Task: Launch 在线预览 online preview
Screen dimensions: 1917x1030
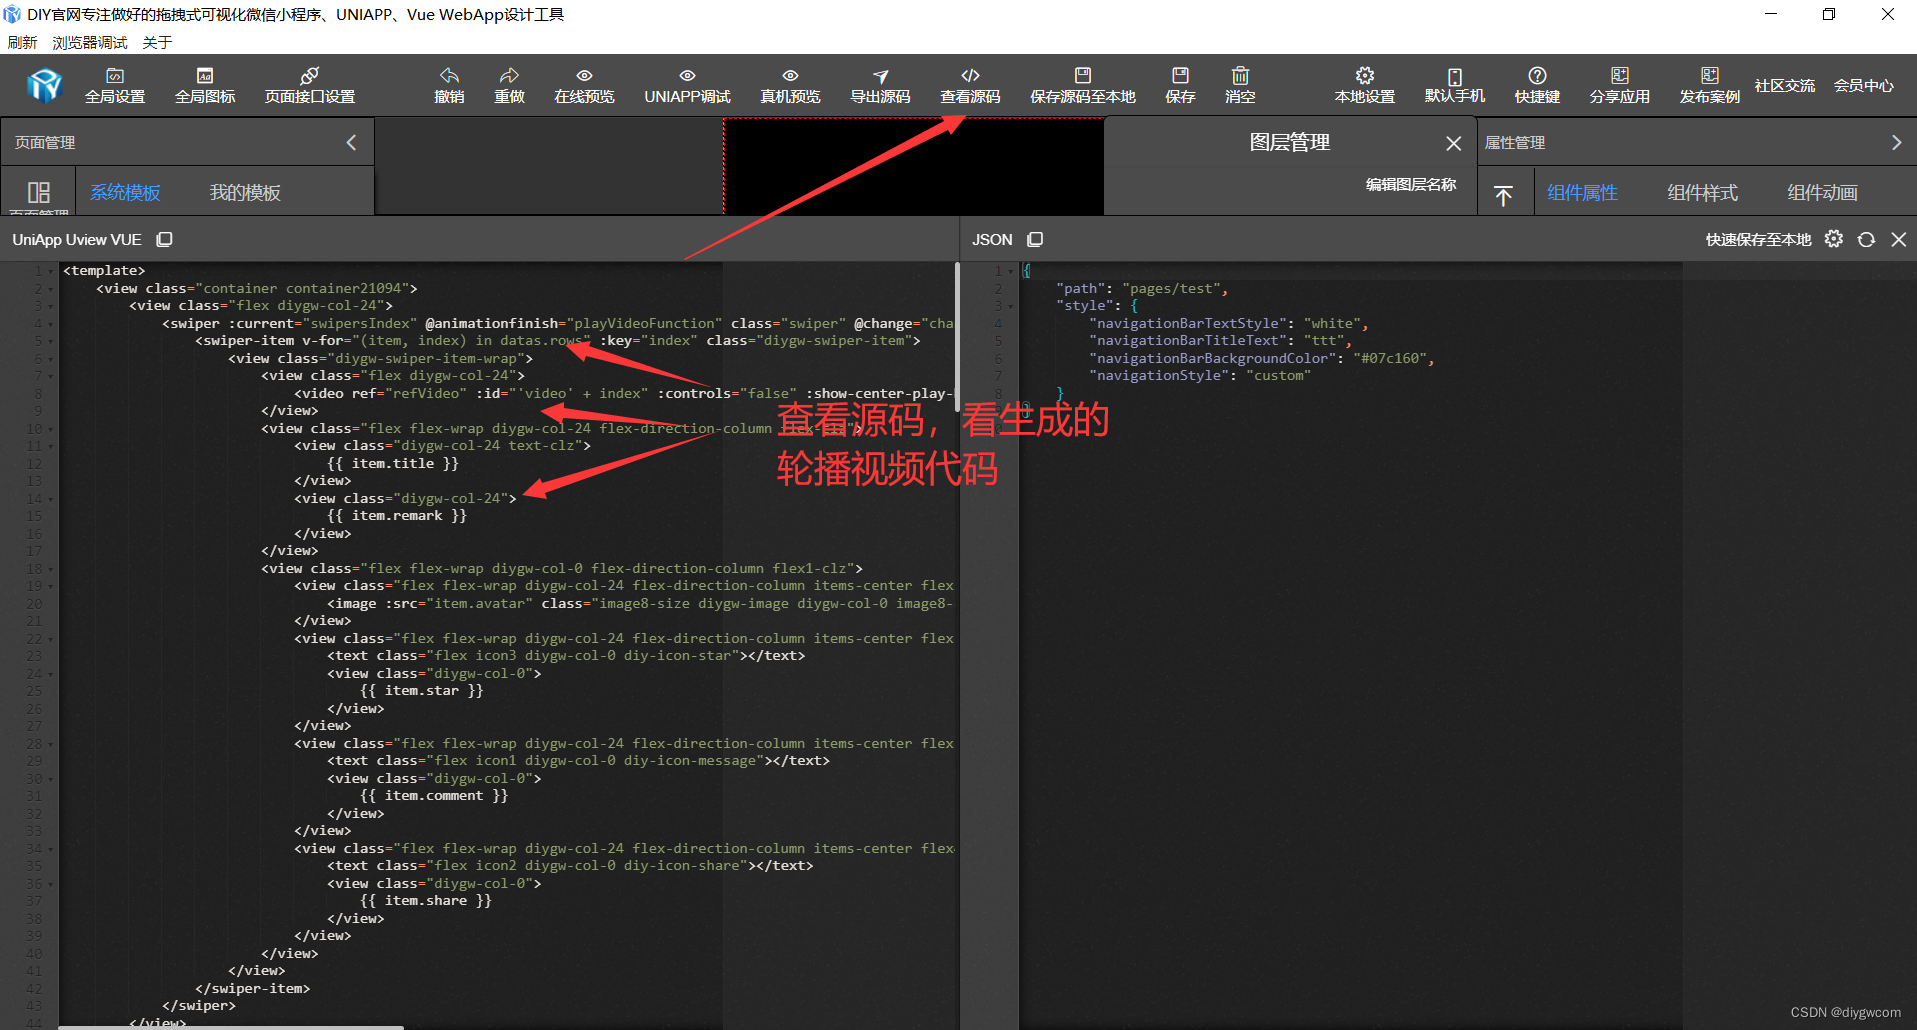Action: tap(584, 86)
